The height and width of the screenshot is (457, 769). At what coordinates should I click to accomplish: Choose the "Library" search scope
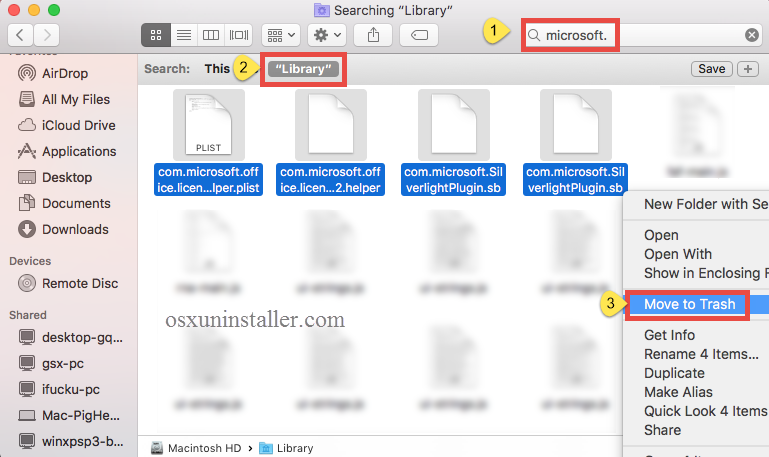coord(303,69)
